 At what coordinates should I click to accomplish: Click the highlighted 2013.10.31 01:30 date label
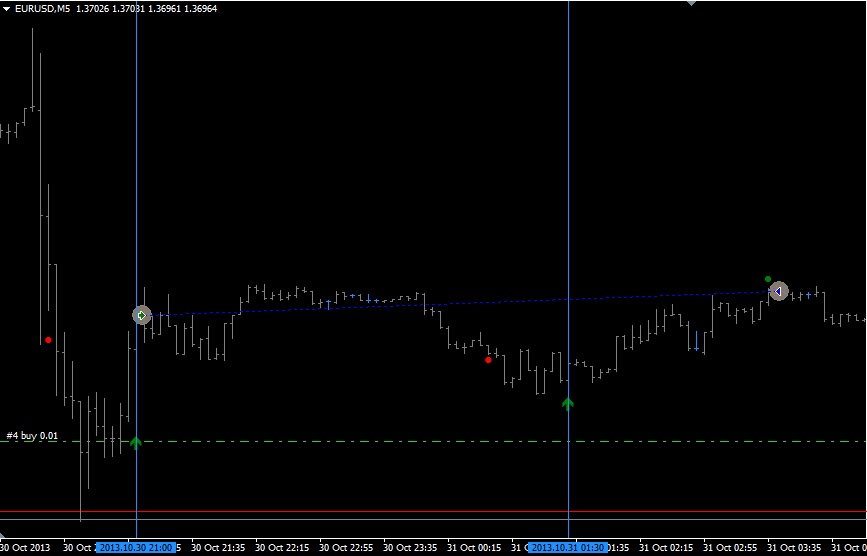(x=568, y=548)
